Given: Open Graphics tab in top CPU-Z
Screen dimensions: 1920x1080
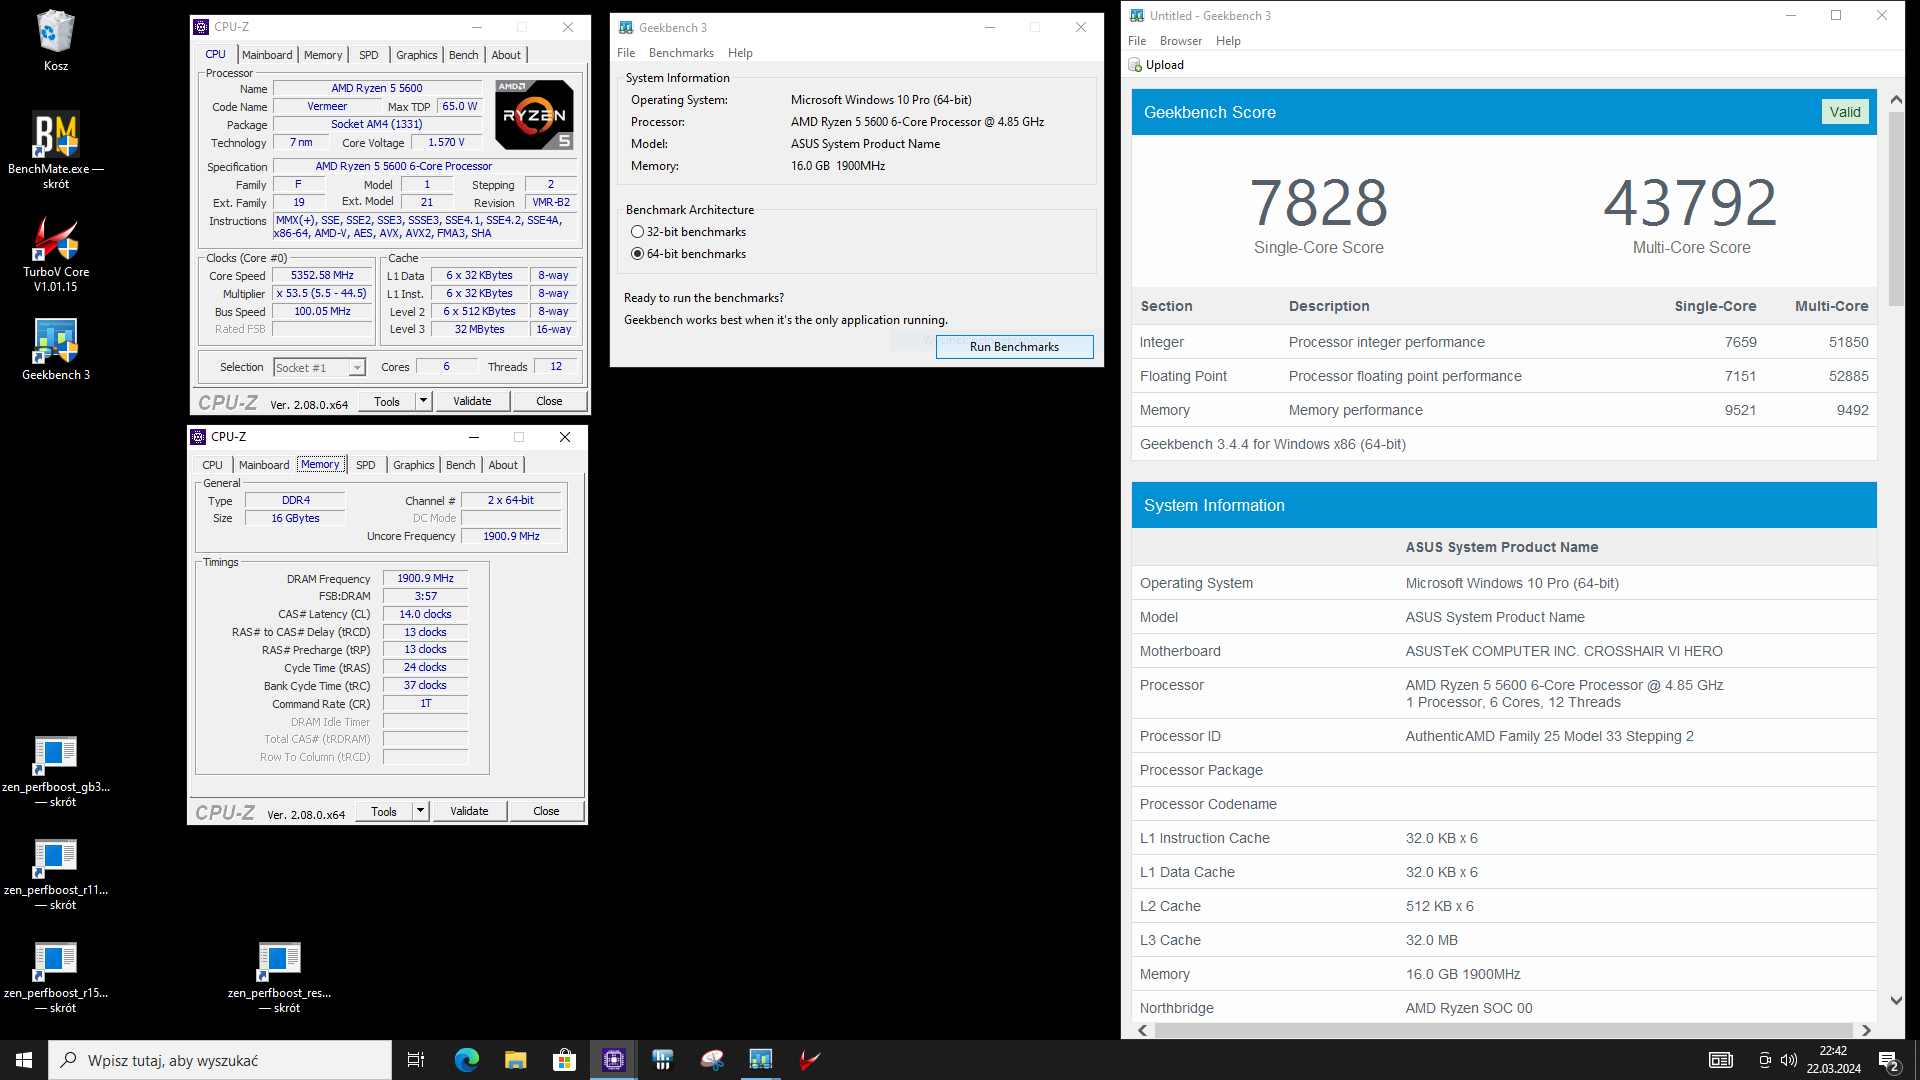Looking at the screenshot, I should tap(417, 55).
